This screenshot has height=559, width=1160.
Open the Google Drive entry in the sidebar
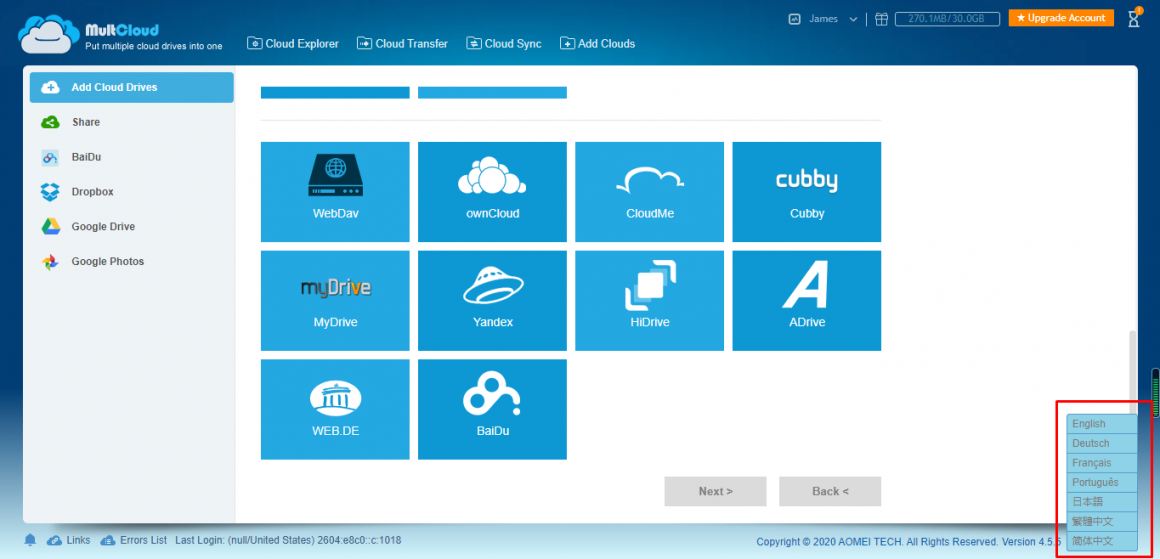132,226
